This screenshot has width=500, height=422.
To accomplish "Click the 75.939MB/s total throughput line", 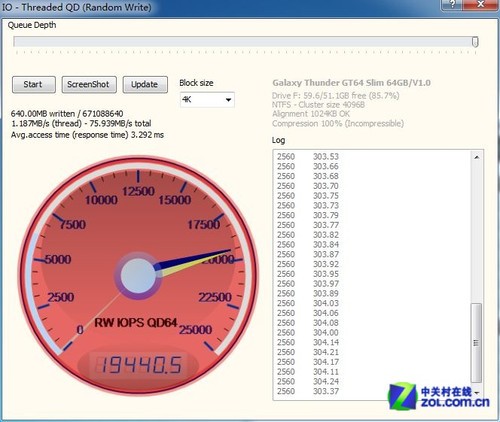I will tap(81, 124).
